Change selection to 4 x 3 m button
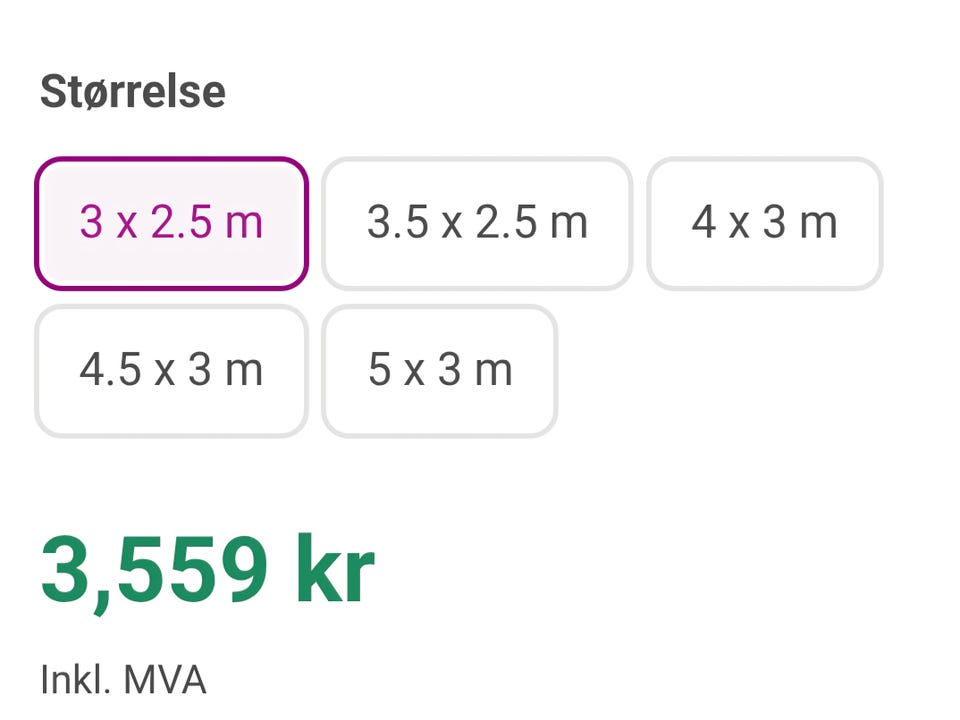This screenshot has width=960, height=720. pyautogui.click(x=765, y=223)
